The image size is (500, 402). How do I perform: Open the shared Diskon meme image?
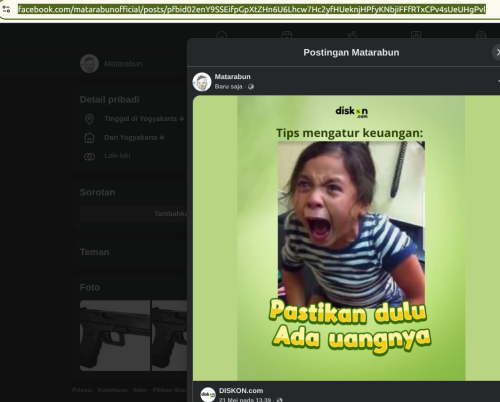[351, 238]
